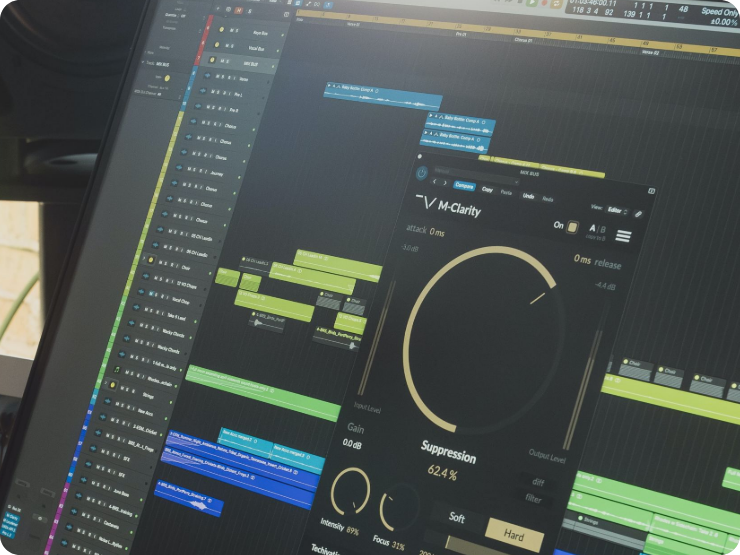Click the large Suppression knob

483,338
